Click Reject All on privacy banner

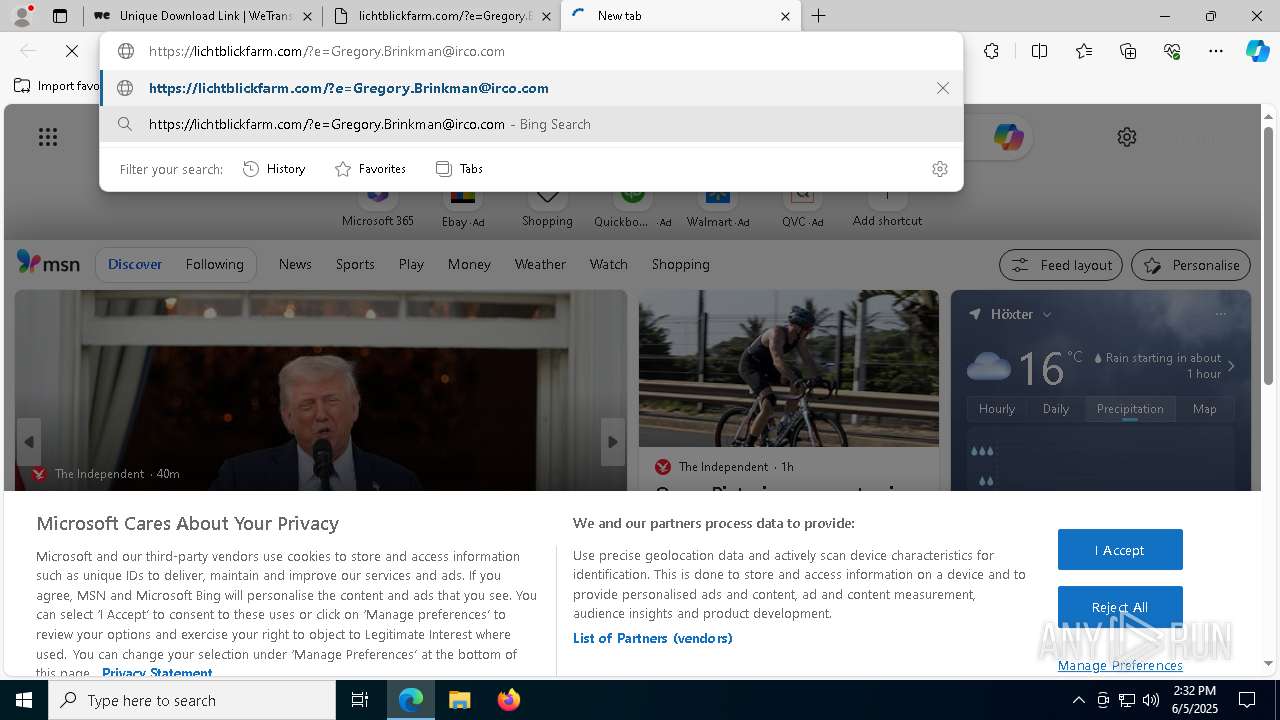tap(1120, 607)
